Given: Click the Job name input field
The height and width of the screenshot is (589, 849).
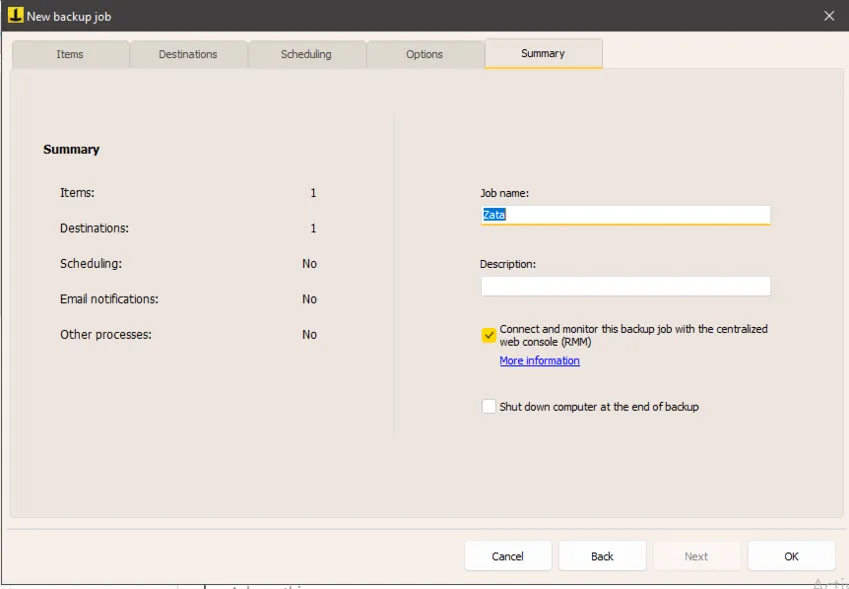Looking at the screenshot, I should pyautogui.click(x=625, y=215).
